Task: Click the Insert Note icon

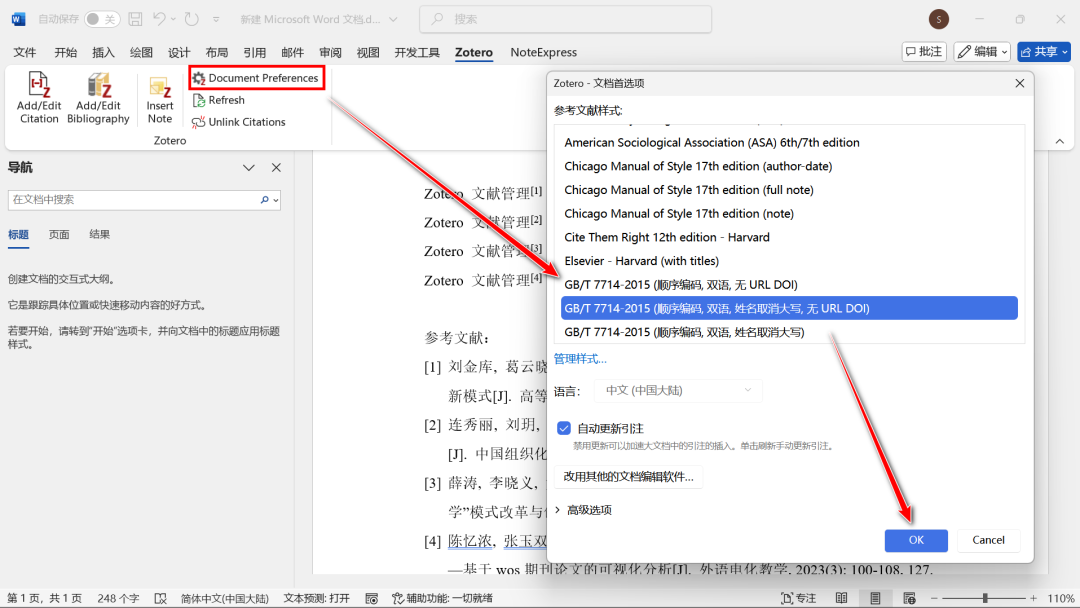Action: coord(160,90)
